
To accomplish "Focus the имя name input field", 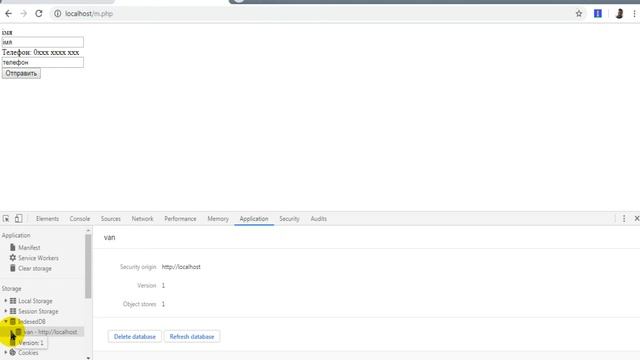I will (43, 42).
